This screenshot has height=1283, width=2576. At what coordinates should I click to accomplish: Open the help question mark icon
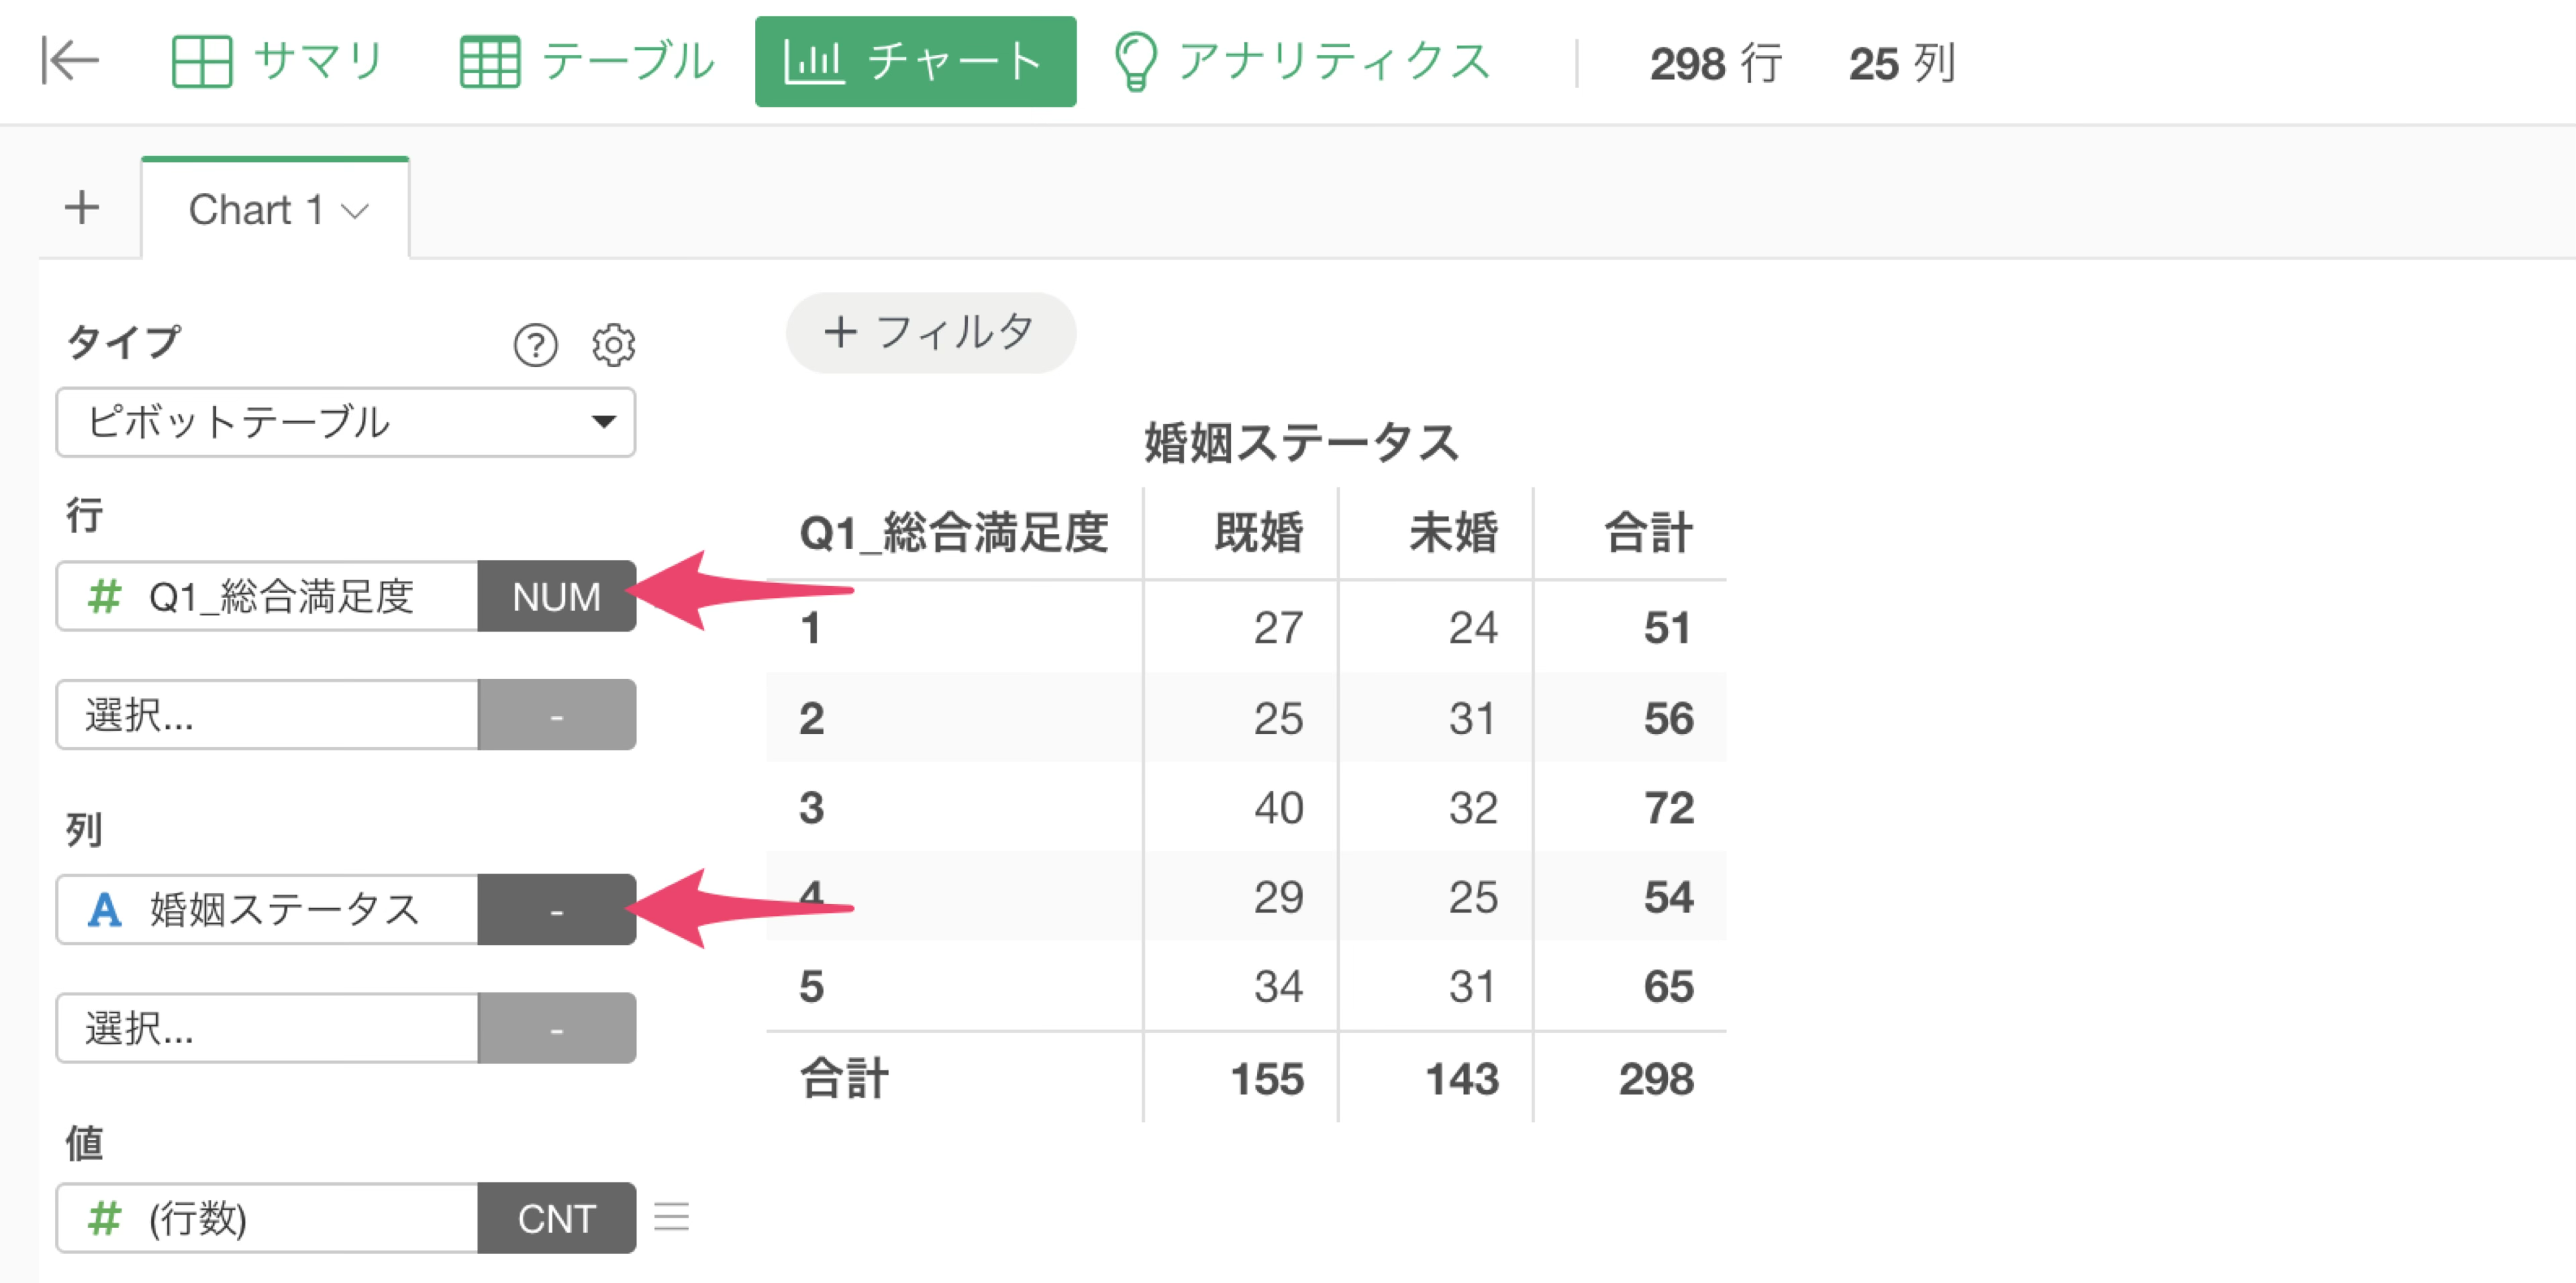(536, 345)
